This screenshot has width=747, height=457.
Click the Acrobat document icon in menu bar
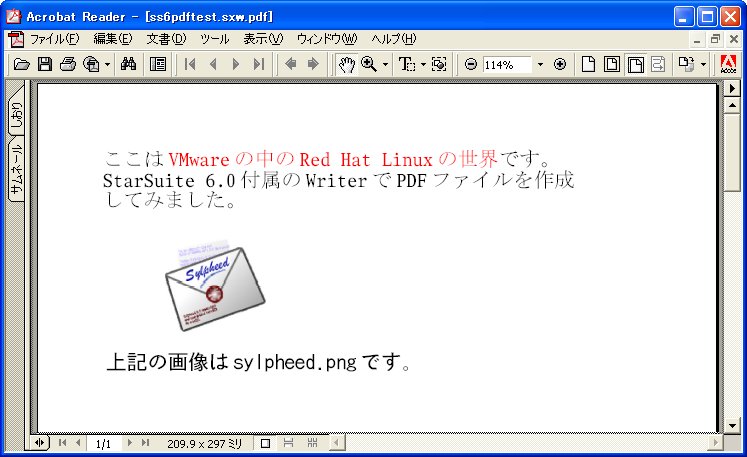coord(16,39)
